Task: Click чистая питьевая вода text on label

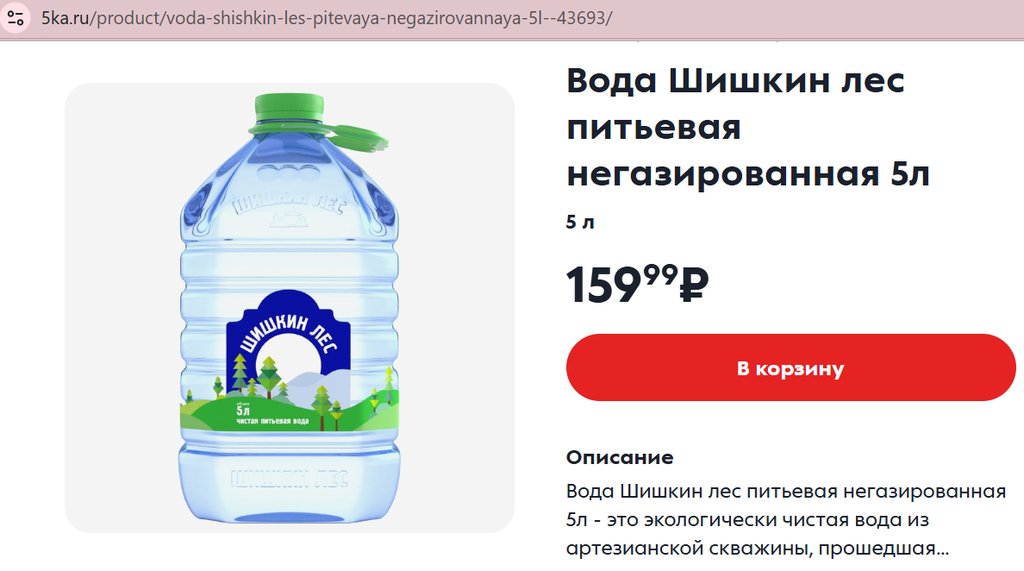Action: click(272, 421)
